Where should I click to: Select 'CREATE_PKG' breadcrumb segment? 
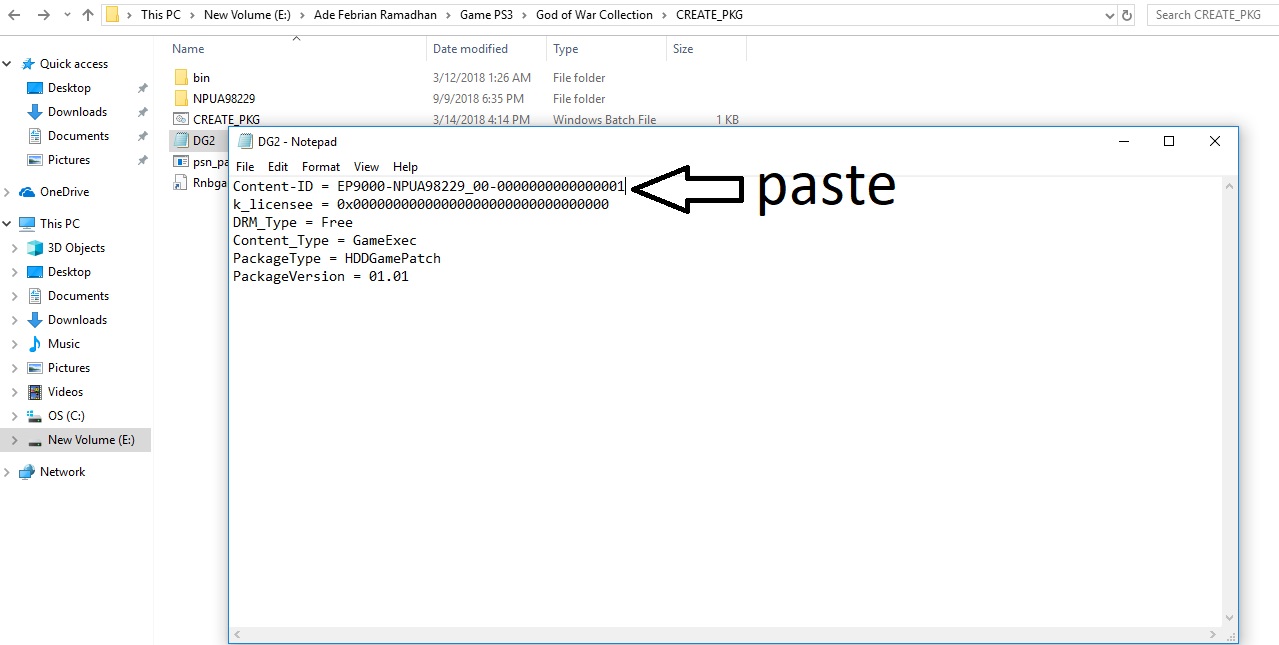coord(709,15)
